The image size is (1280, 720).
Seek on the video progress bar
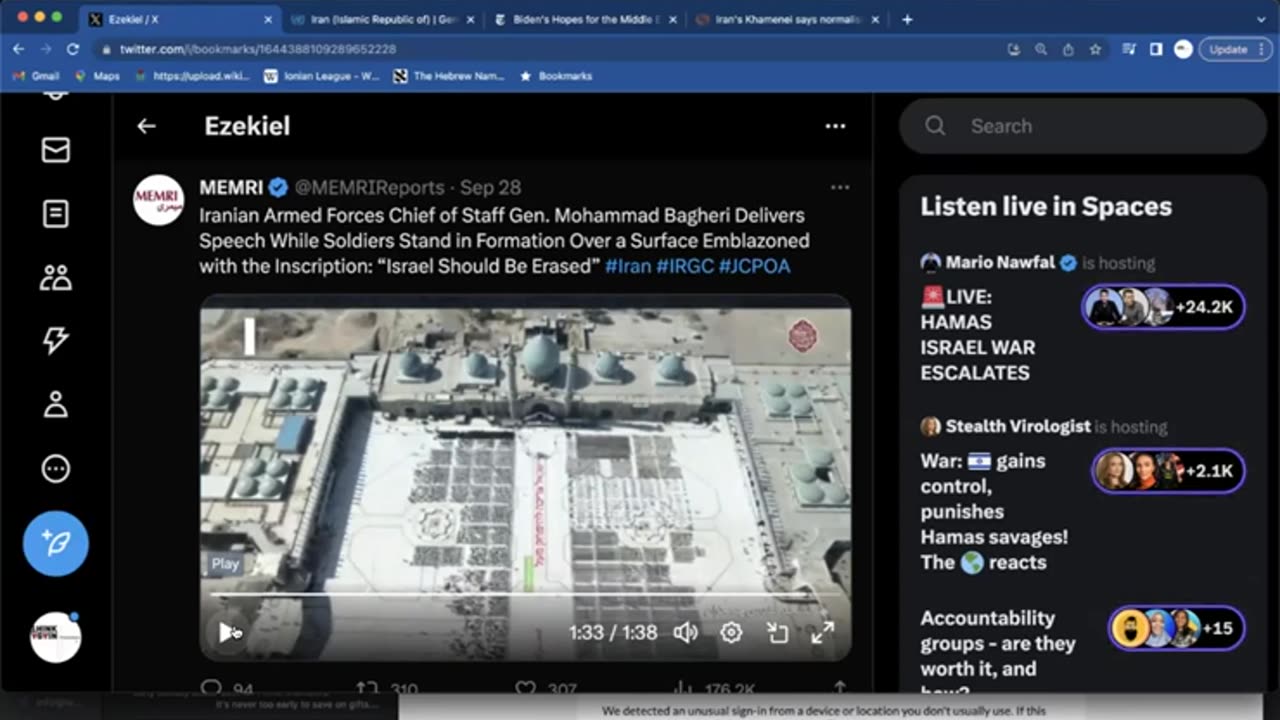click(x=525, y=594)
